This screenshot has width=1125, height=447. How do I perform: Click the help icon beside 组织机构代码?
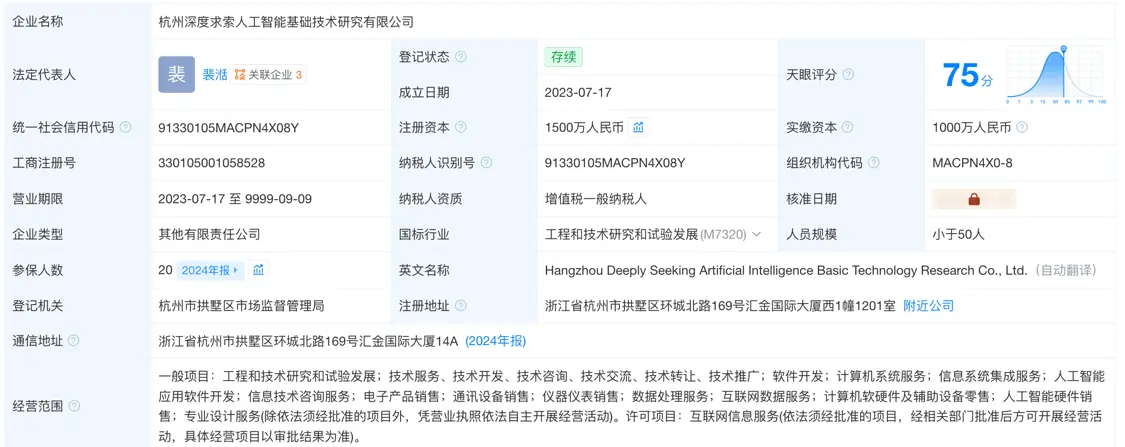click(x=873, y=163)
